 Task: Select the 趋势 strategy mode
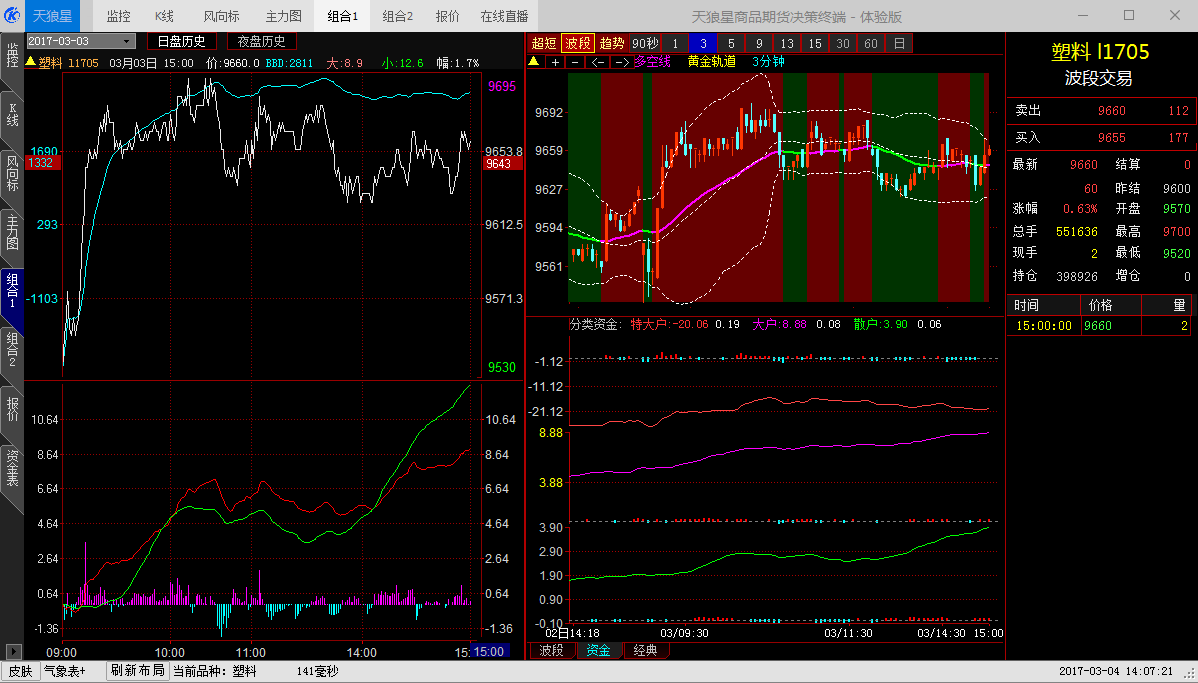pyautogui.click(x=612, y=44)
